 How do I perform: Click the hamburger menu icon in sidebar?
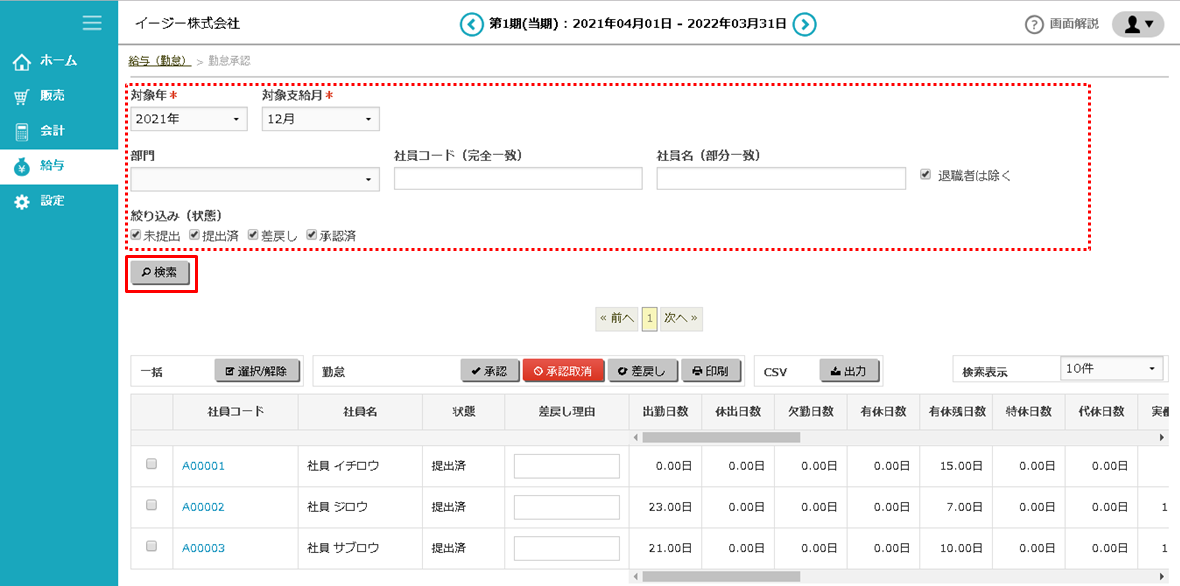[92, 23]
